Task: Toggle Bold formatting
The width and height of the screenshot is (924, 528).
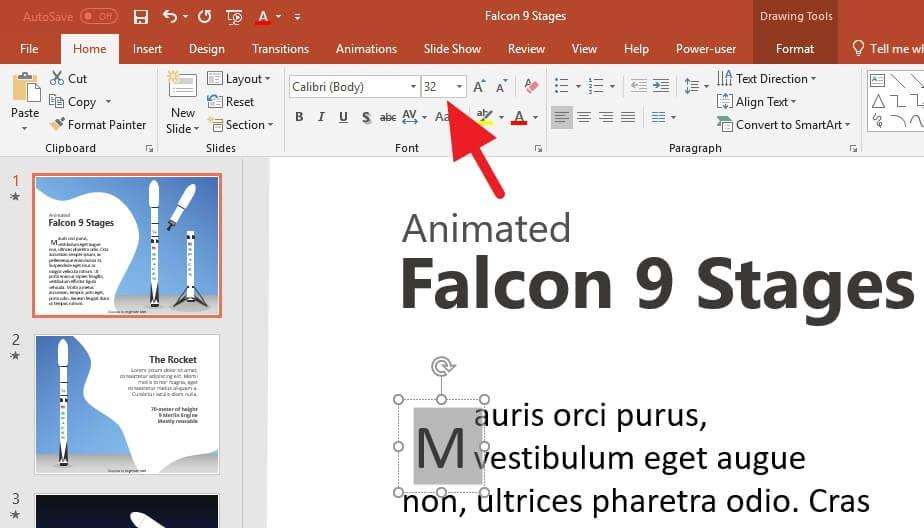Action: [x=299, y=117]
